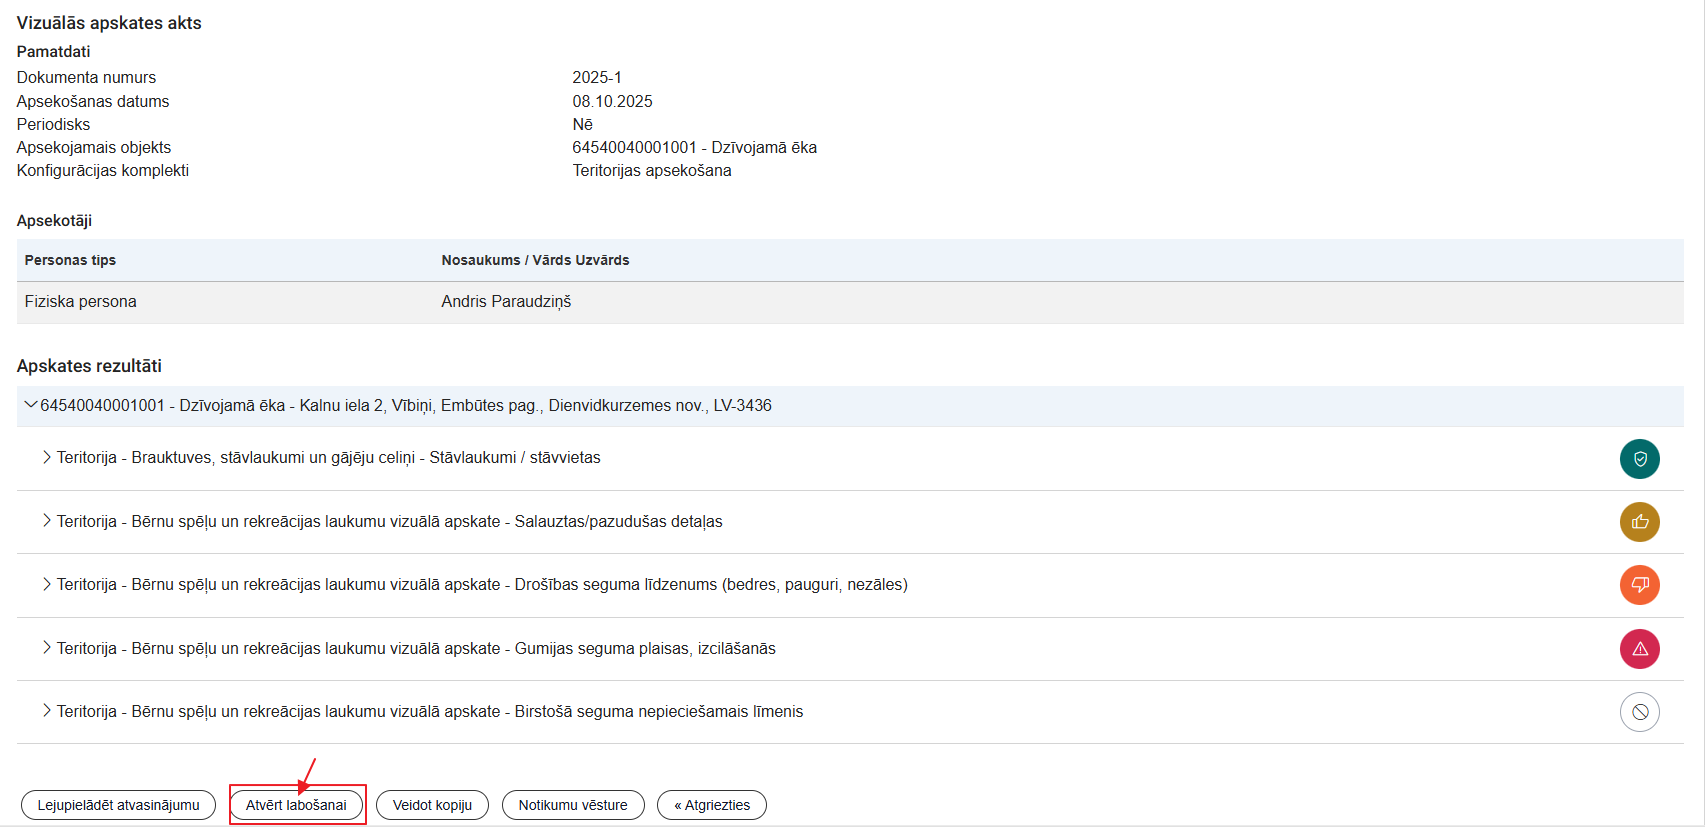The height and width of the screenshot is (827, 1705).
Task: Click the white not-applicable circle icon
Action: click(1639, 712)
